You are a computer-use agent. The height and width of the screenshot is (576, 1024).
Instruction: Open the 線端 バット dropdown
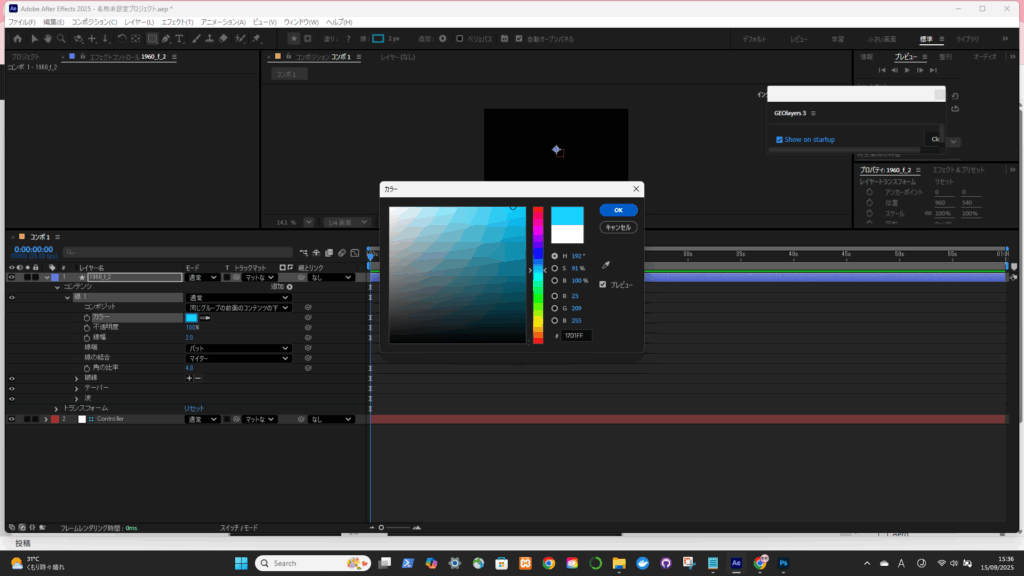238,348
